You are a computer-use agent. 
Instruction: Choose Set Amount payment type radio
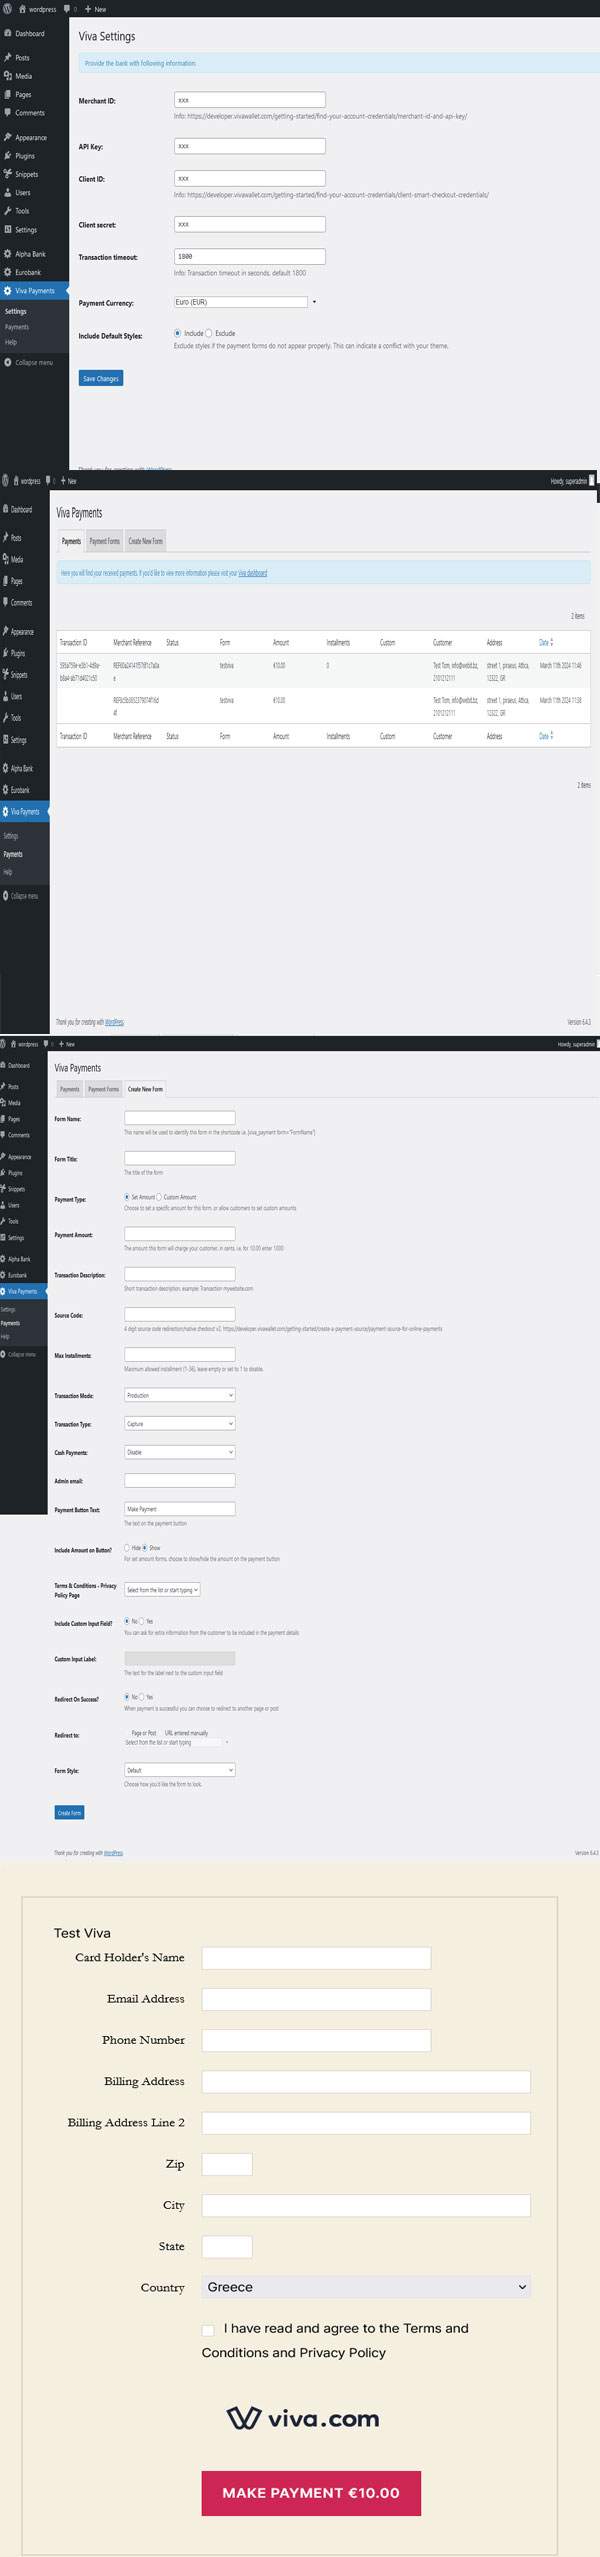point(127,1197)
